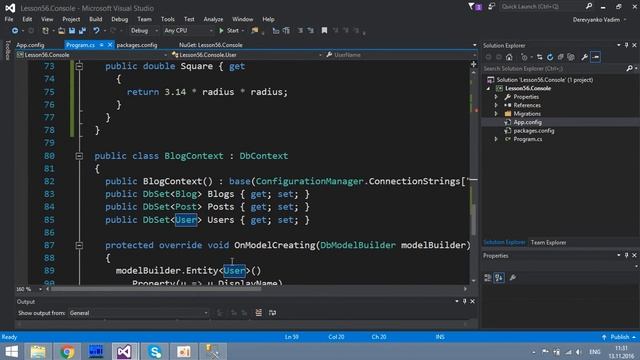Open the Lesson56.Console.User type dropdown
Screen dimensions: 640x360
pyautogui.click(x=246, y=55)
